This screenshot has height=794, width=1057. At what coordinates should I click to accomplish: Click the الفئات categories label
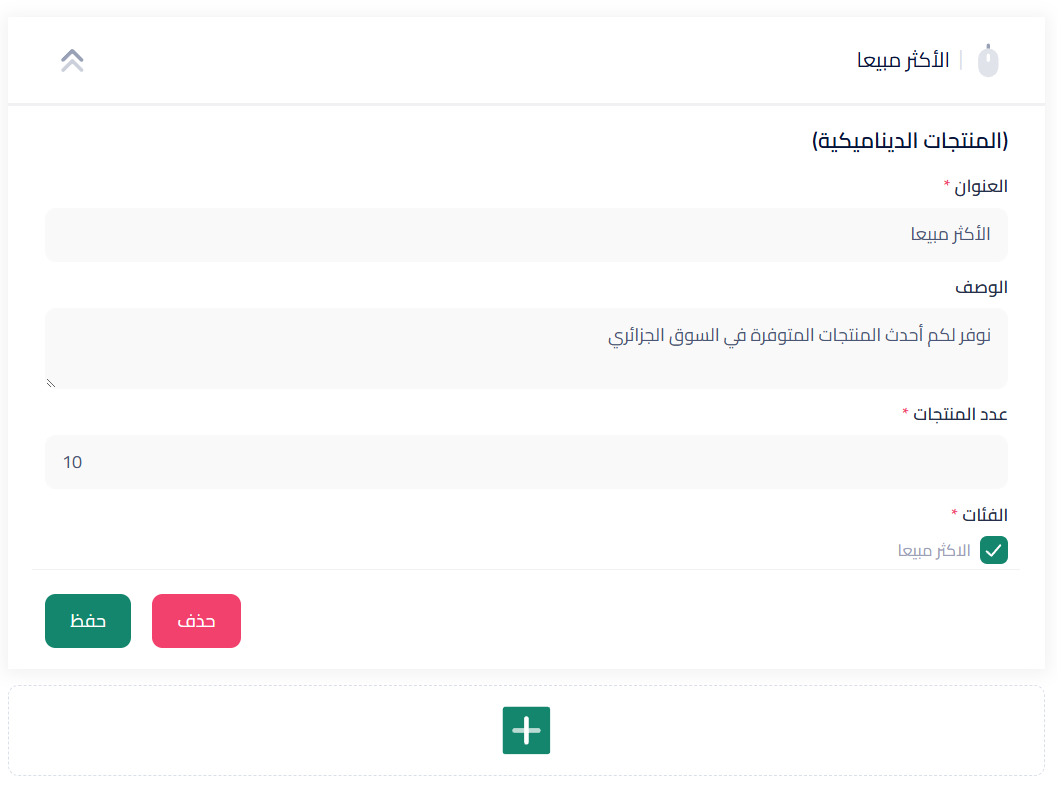pyautogui.click(x=984, y=516)
